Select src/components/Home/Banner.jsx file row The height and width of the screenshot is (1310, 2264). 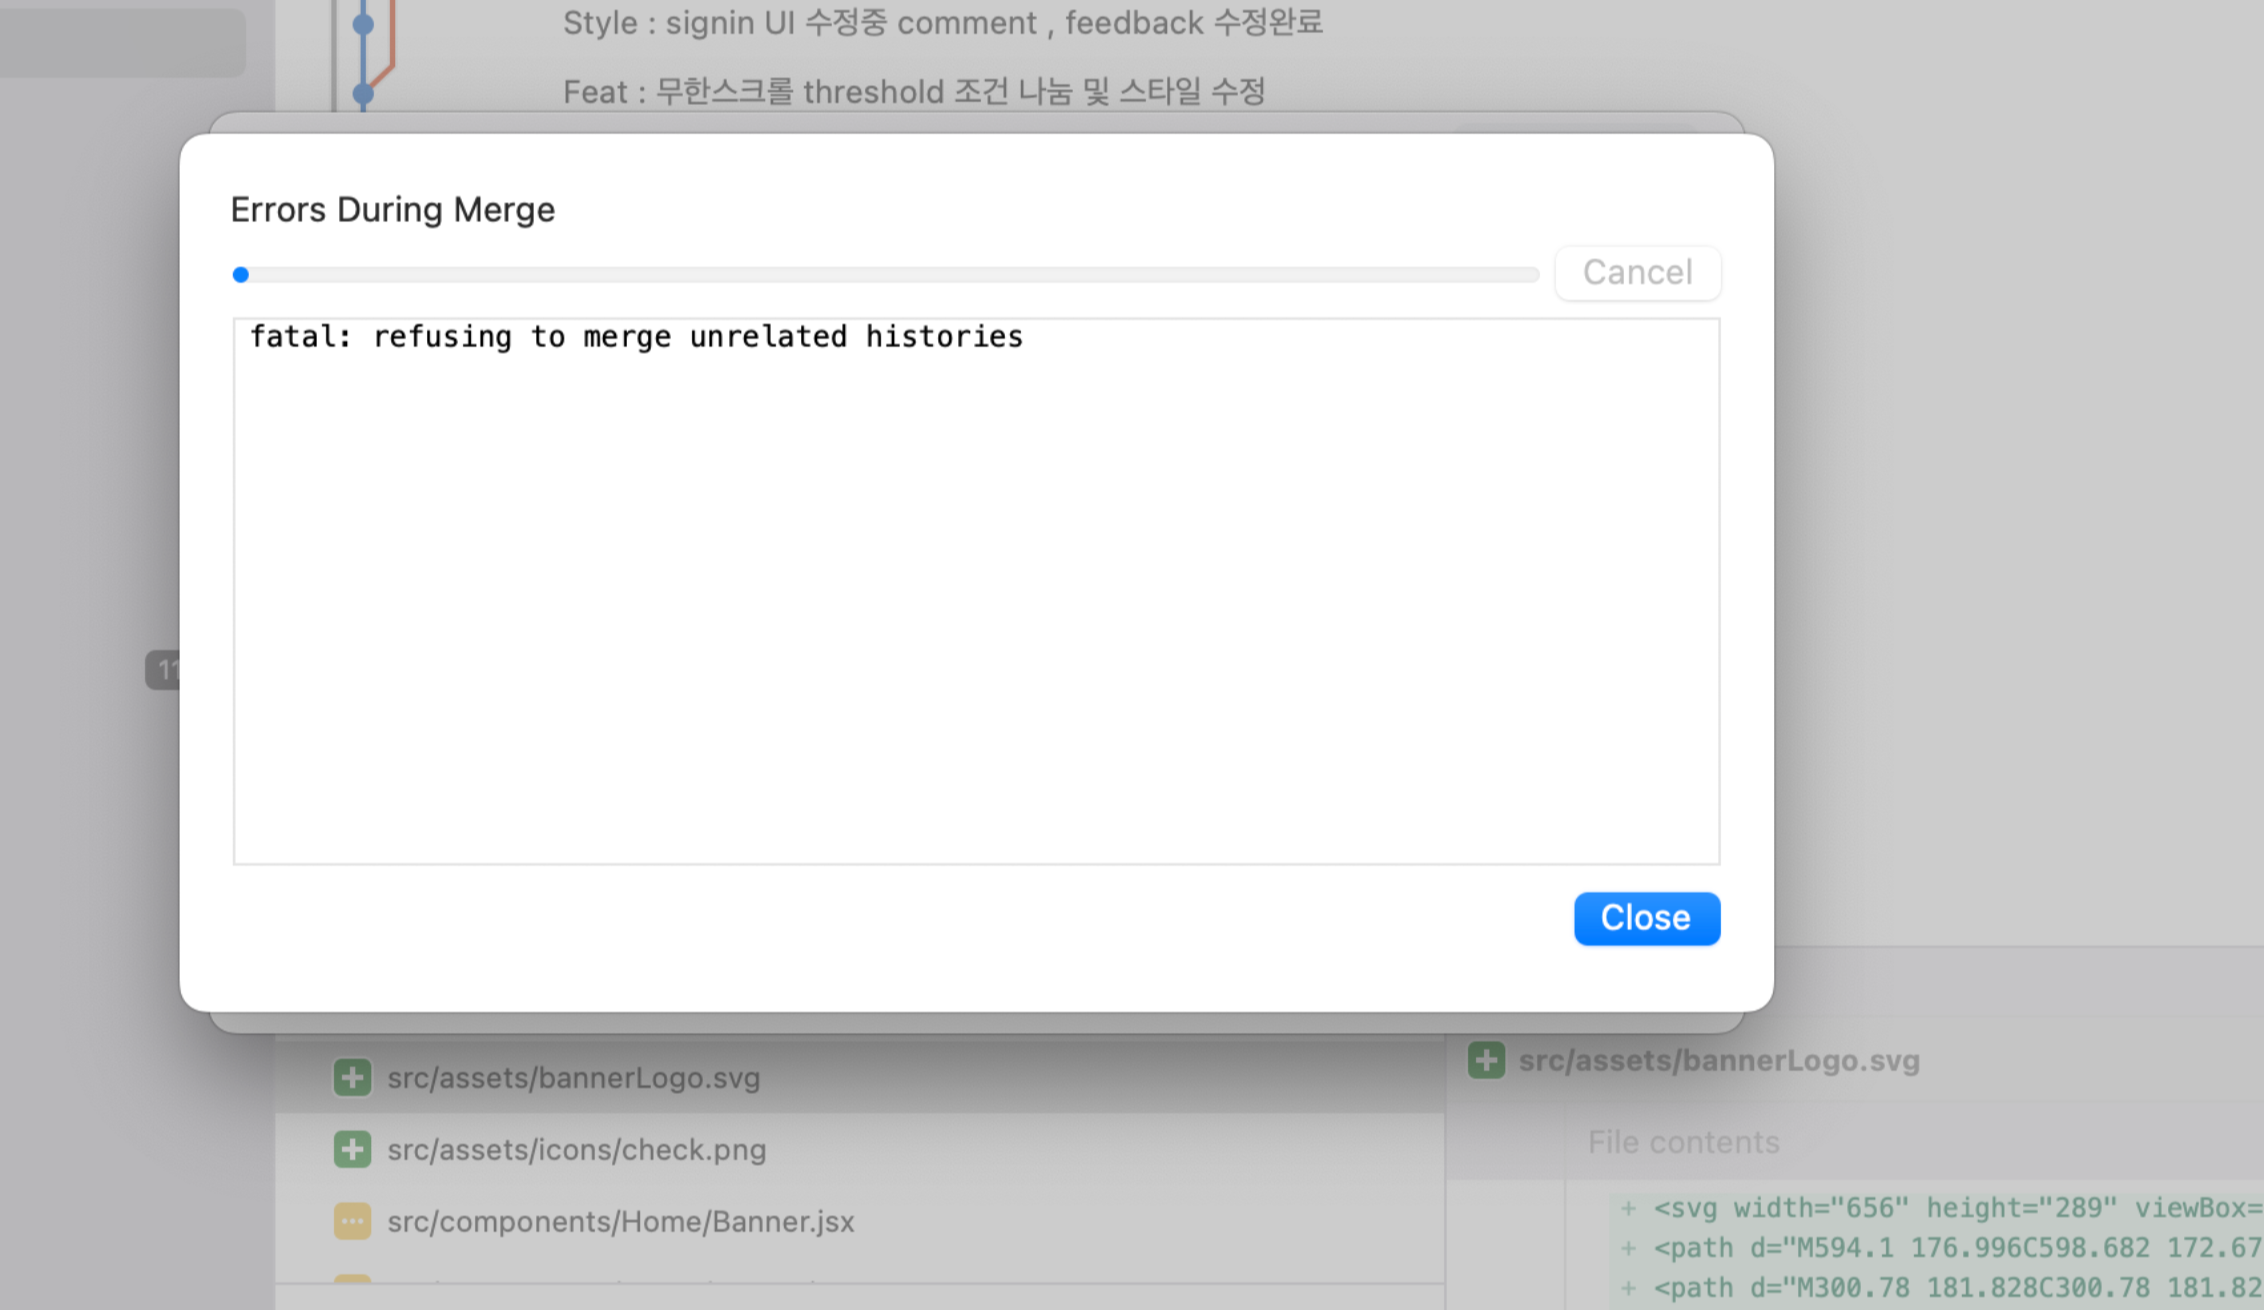click(x=621, y=1222)
